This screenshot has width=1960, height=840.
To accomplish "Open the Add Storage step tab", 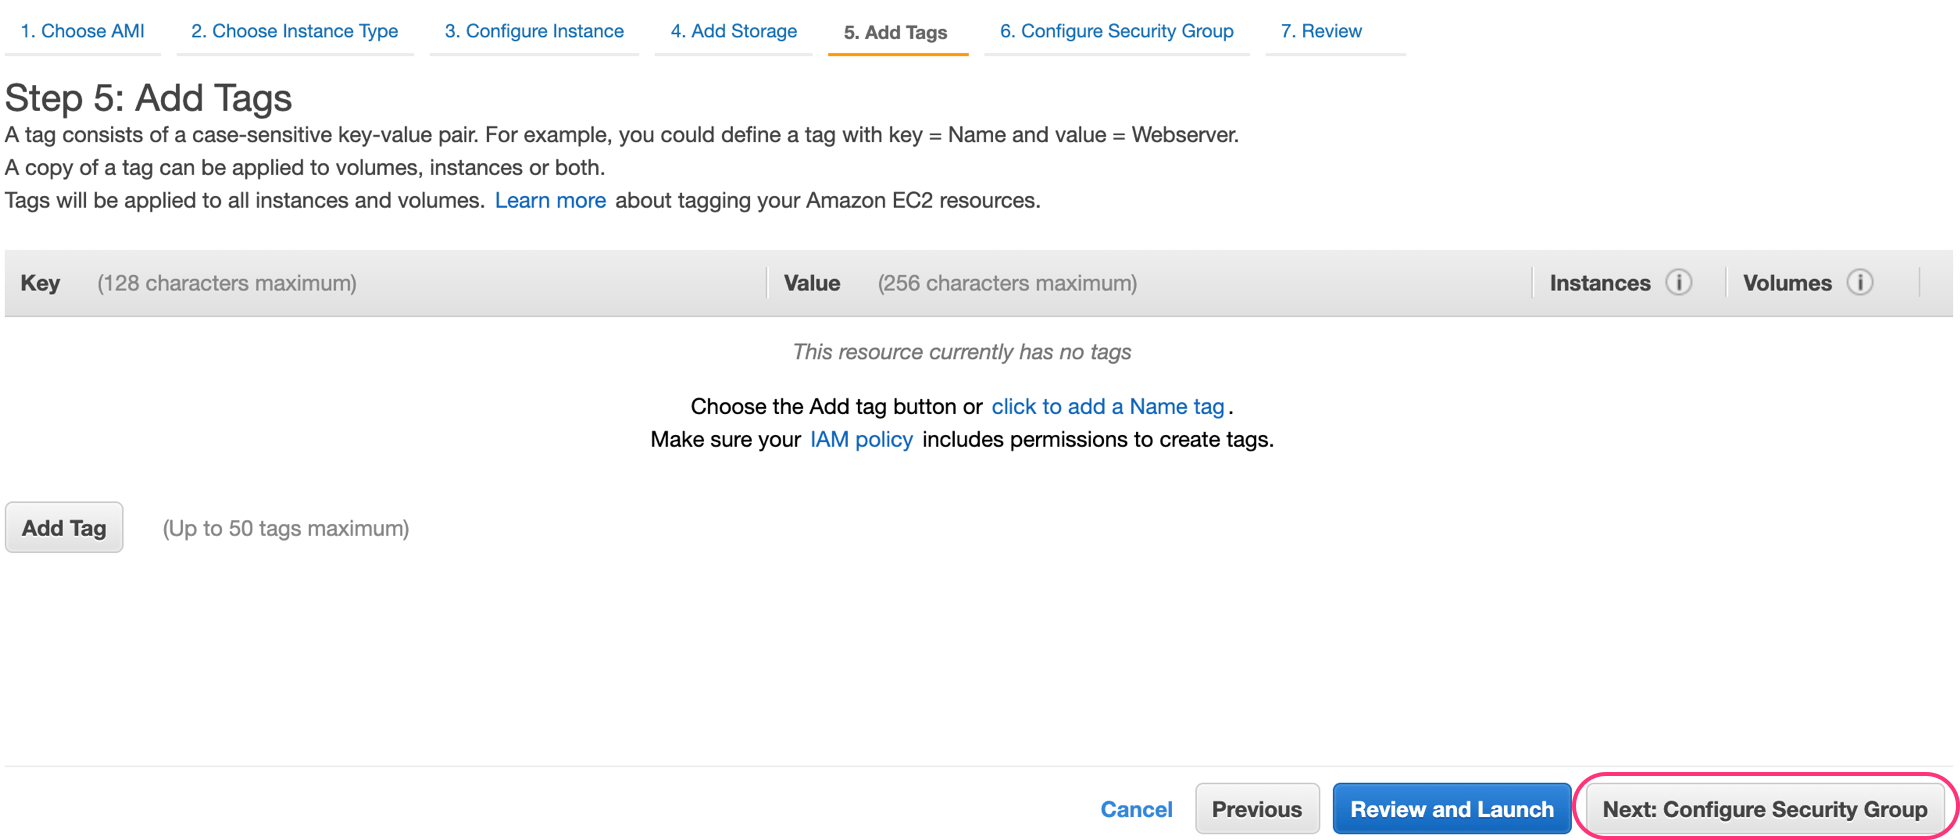I will click(733, 31).
